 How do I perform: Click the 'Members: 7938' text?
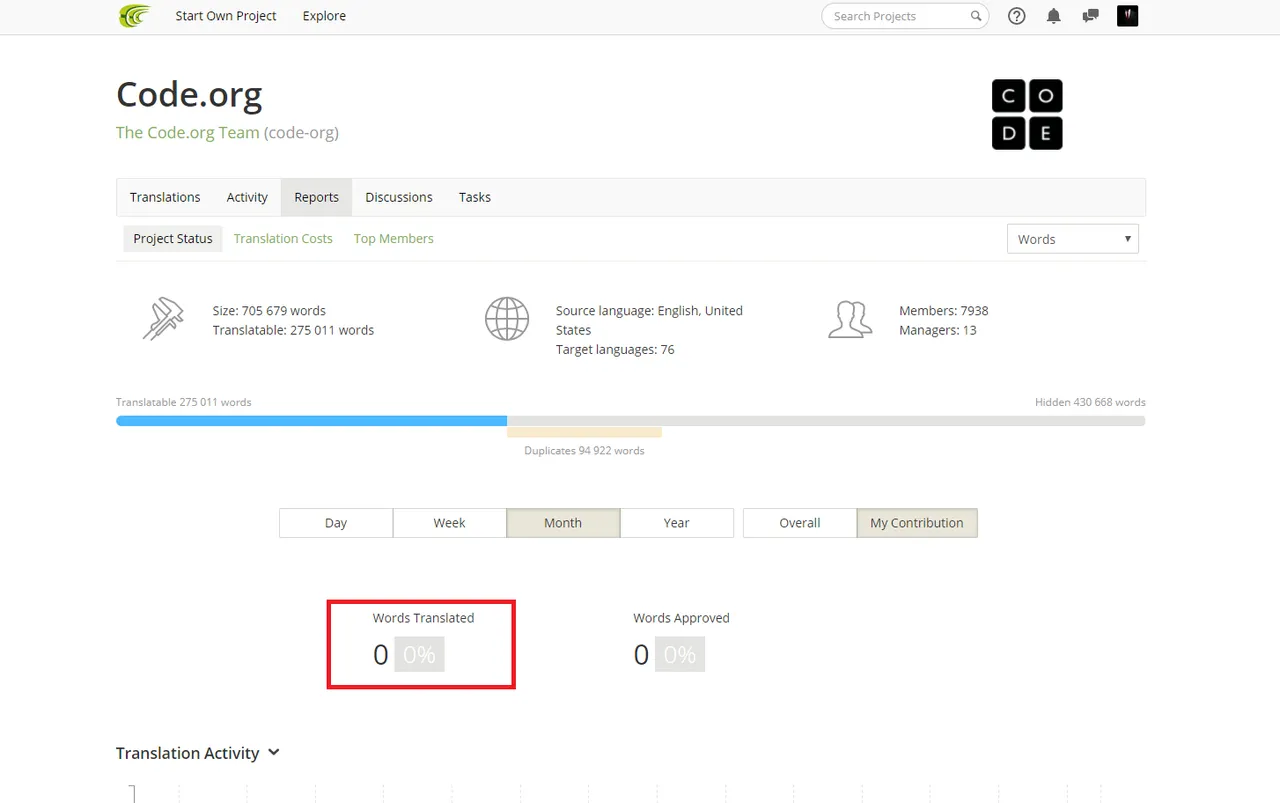click(x=943, y=311)
